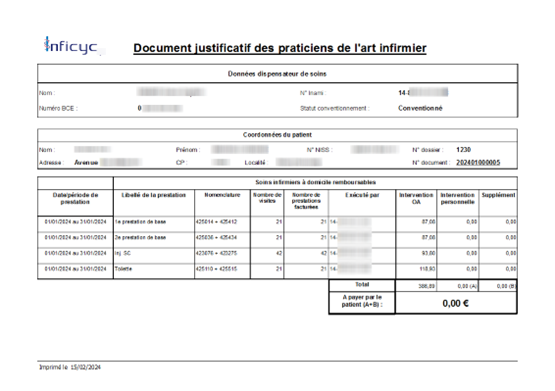The height and width of the screenshot is (391, 555).
Task: Click the total Intervention OA amount
Action: pyautogui.click(x=427, y=286)
